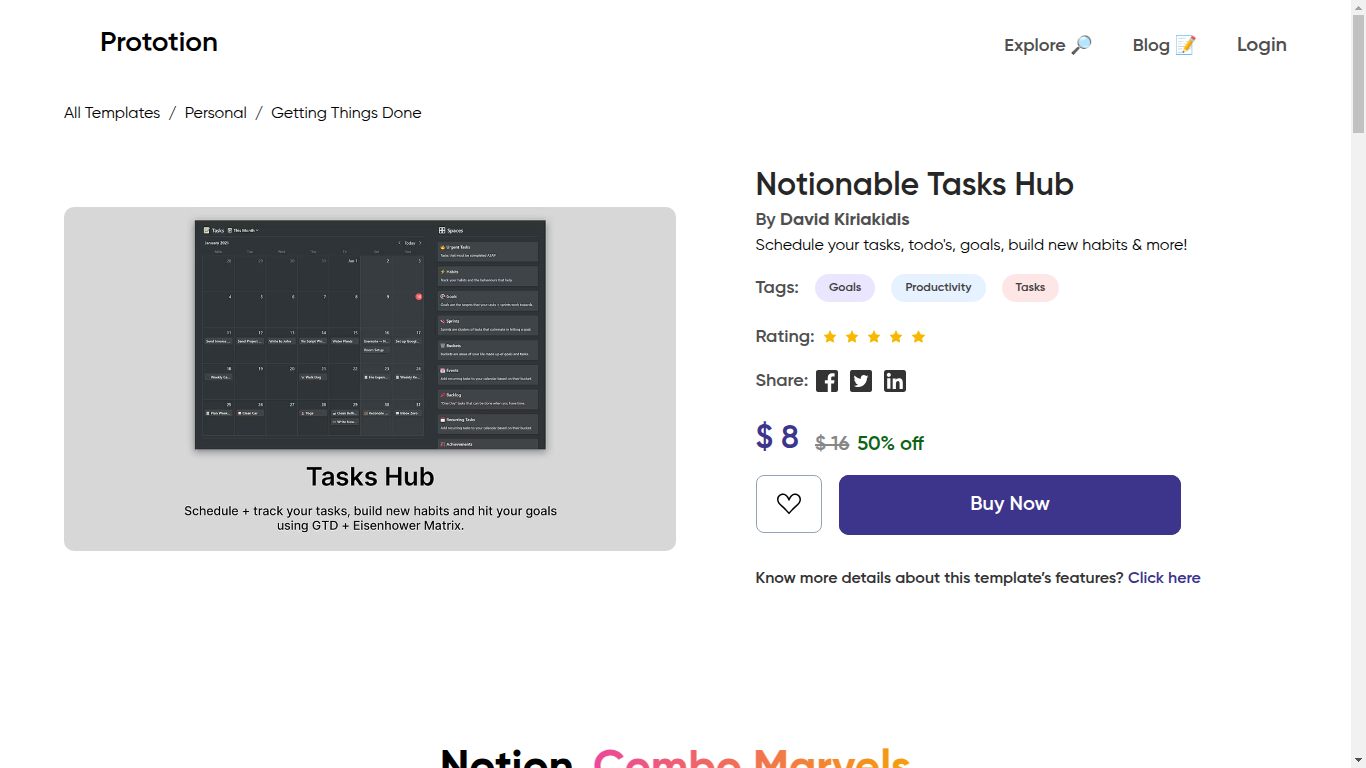
Task: Select the Tasks tag
Action: 1030,288
